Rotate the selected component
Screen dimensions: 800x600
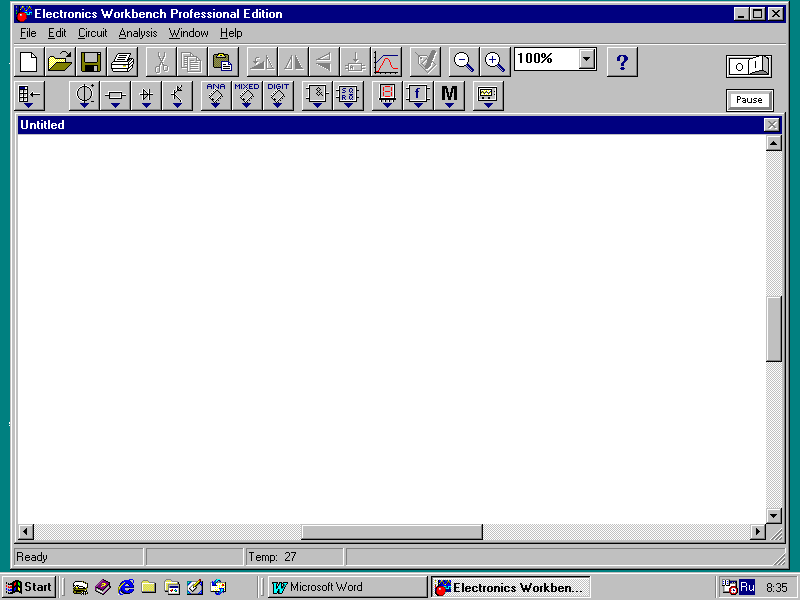point(262,62)
